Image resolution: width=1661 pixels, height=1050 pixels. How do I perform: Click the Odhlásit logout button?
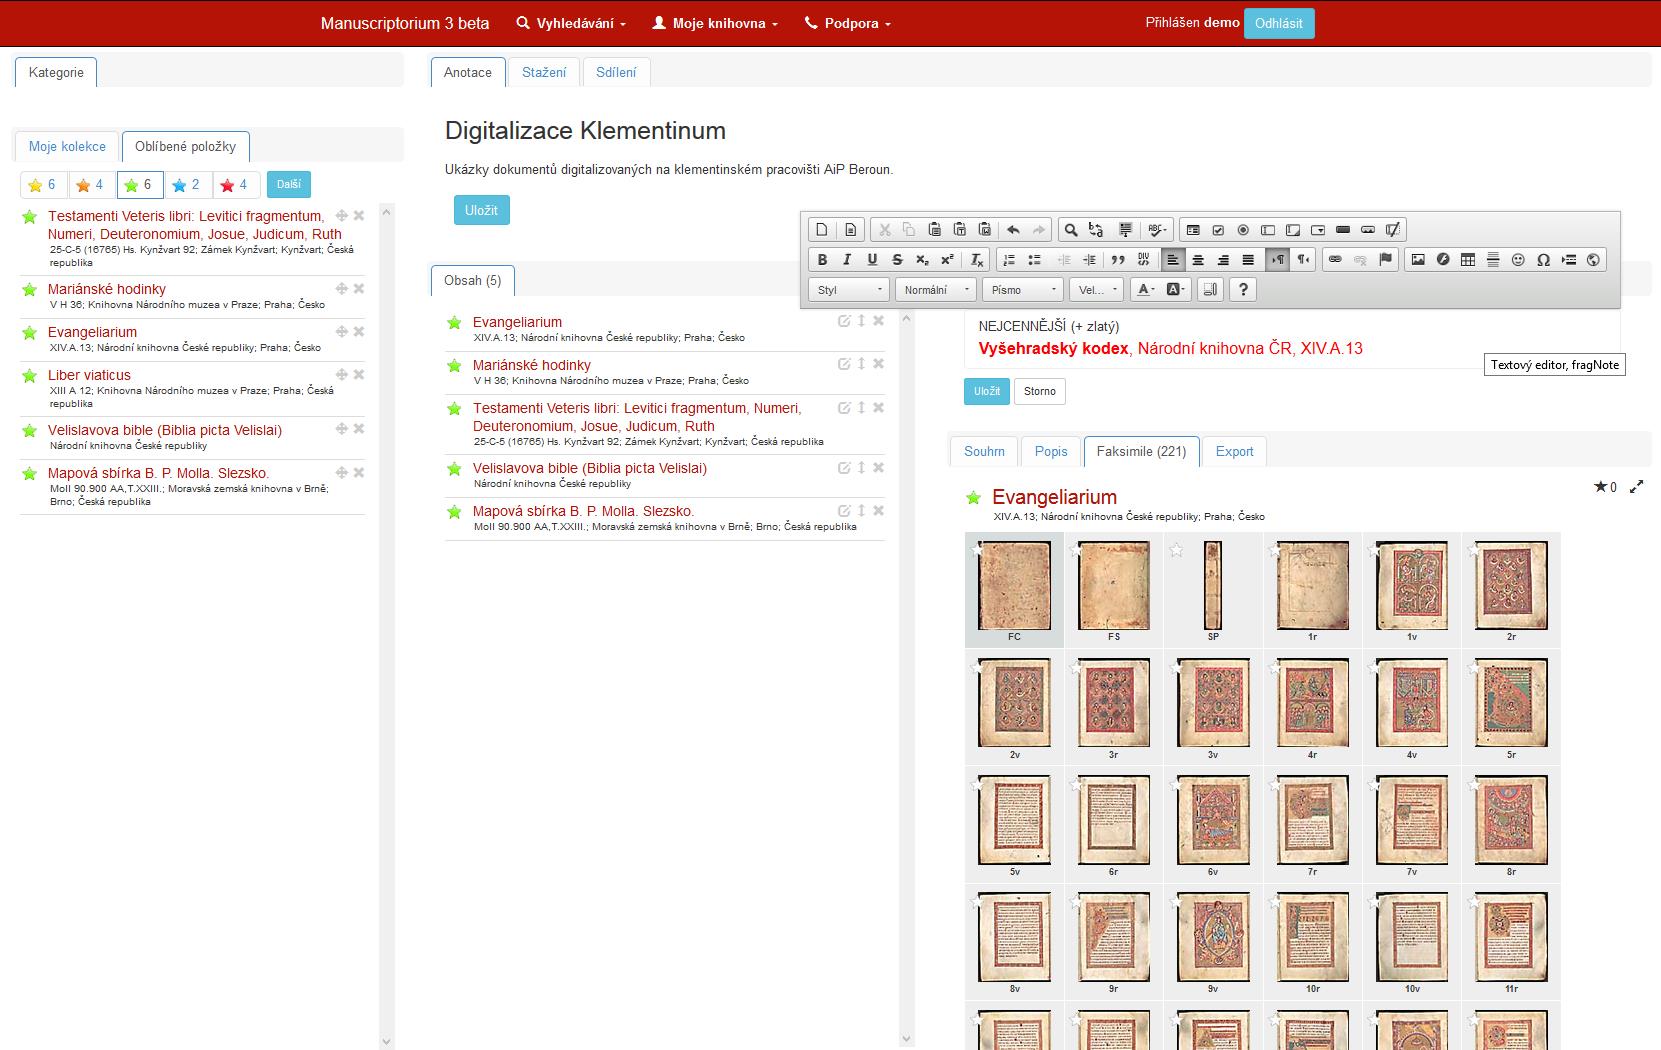pos(1279,23)
